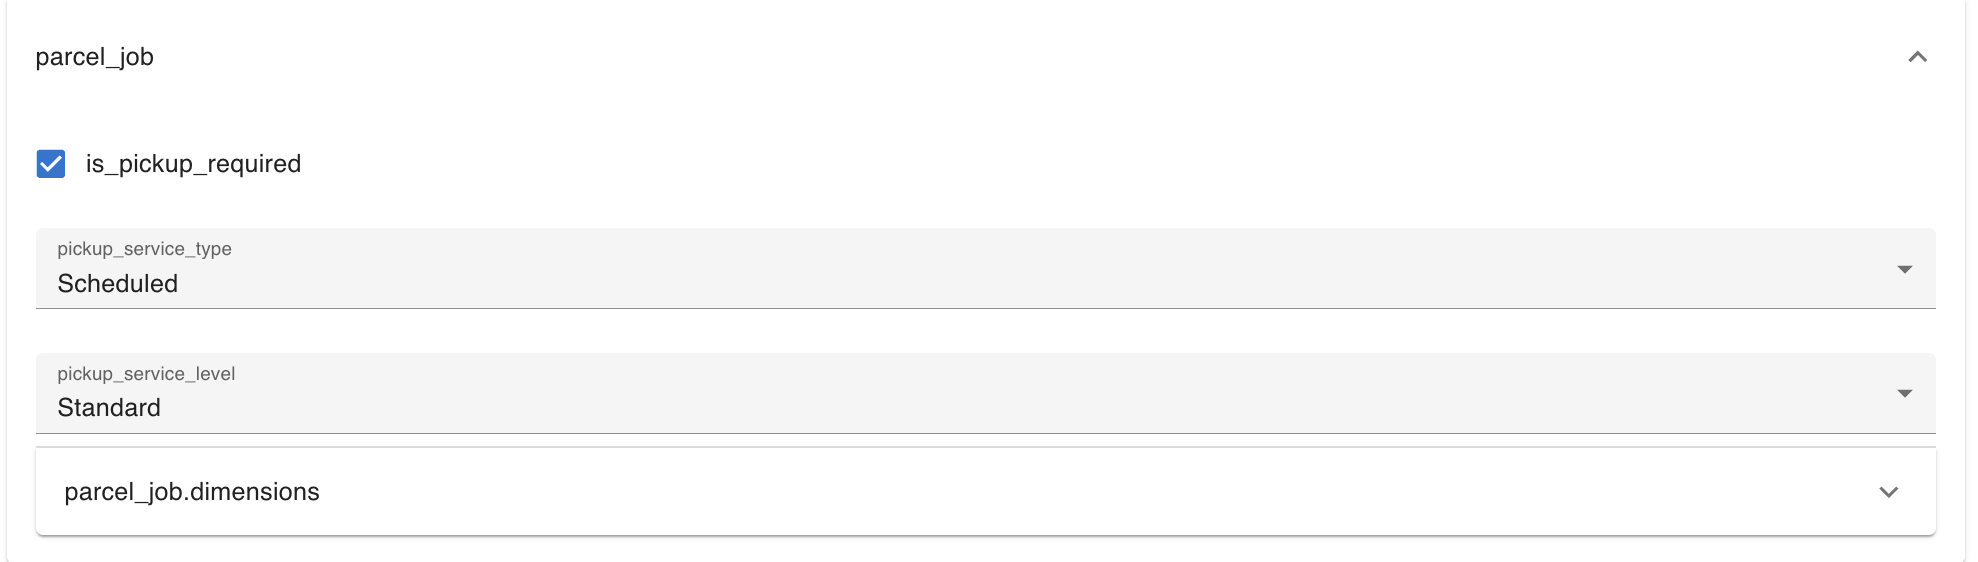The width and height of the screenshot is (1978, 562).
Task: Click the pickup_service_level field label
Action: [146, 374]
